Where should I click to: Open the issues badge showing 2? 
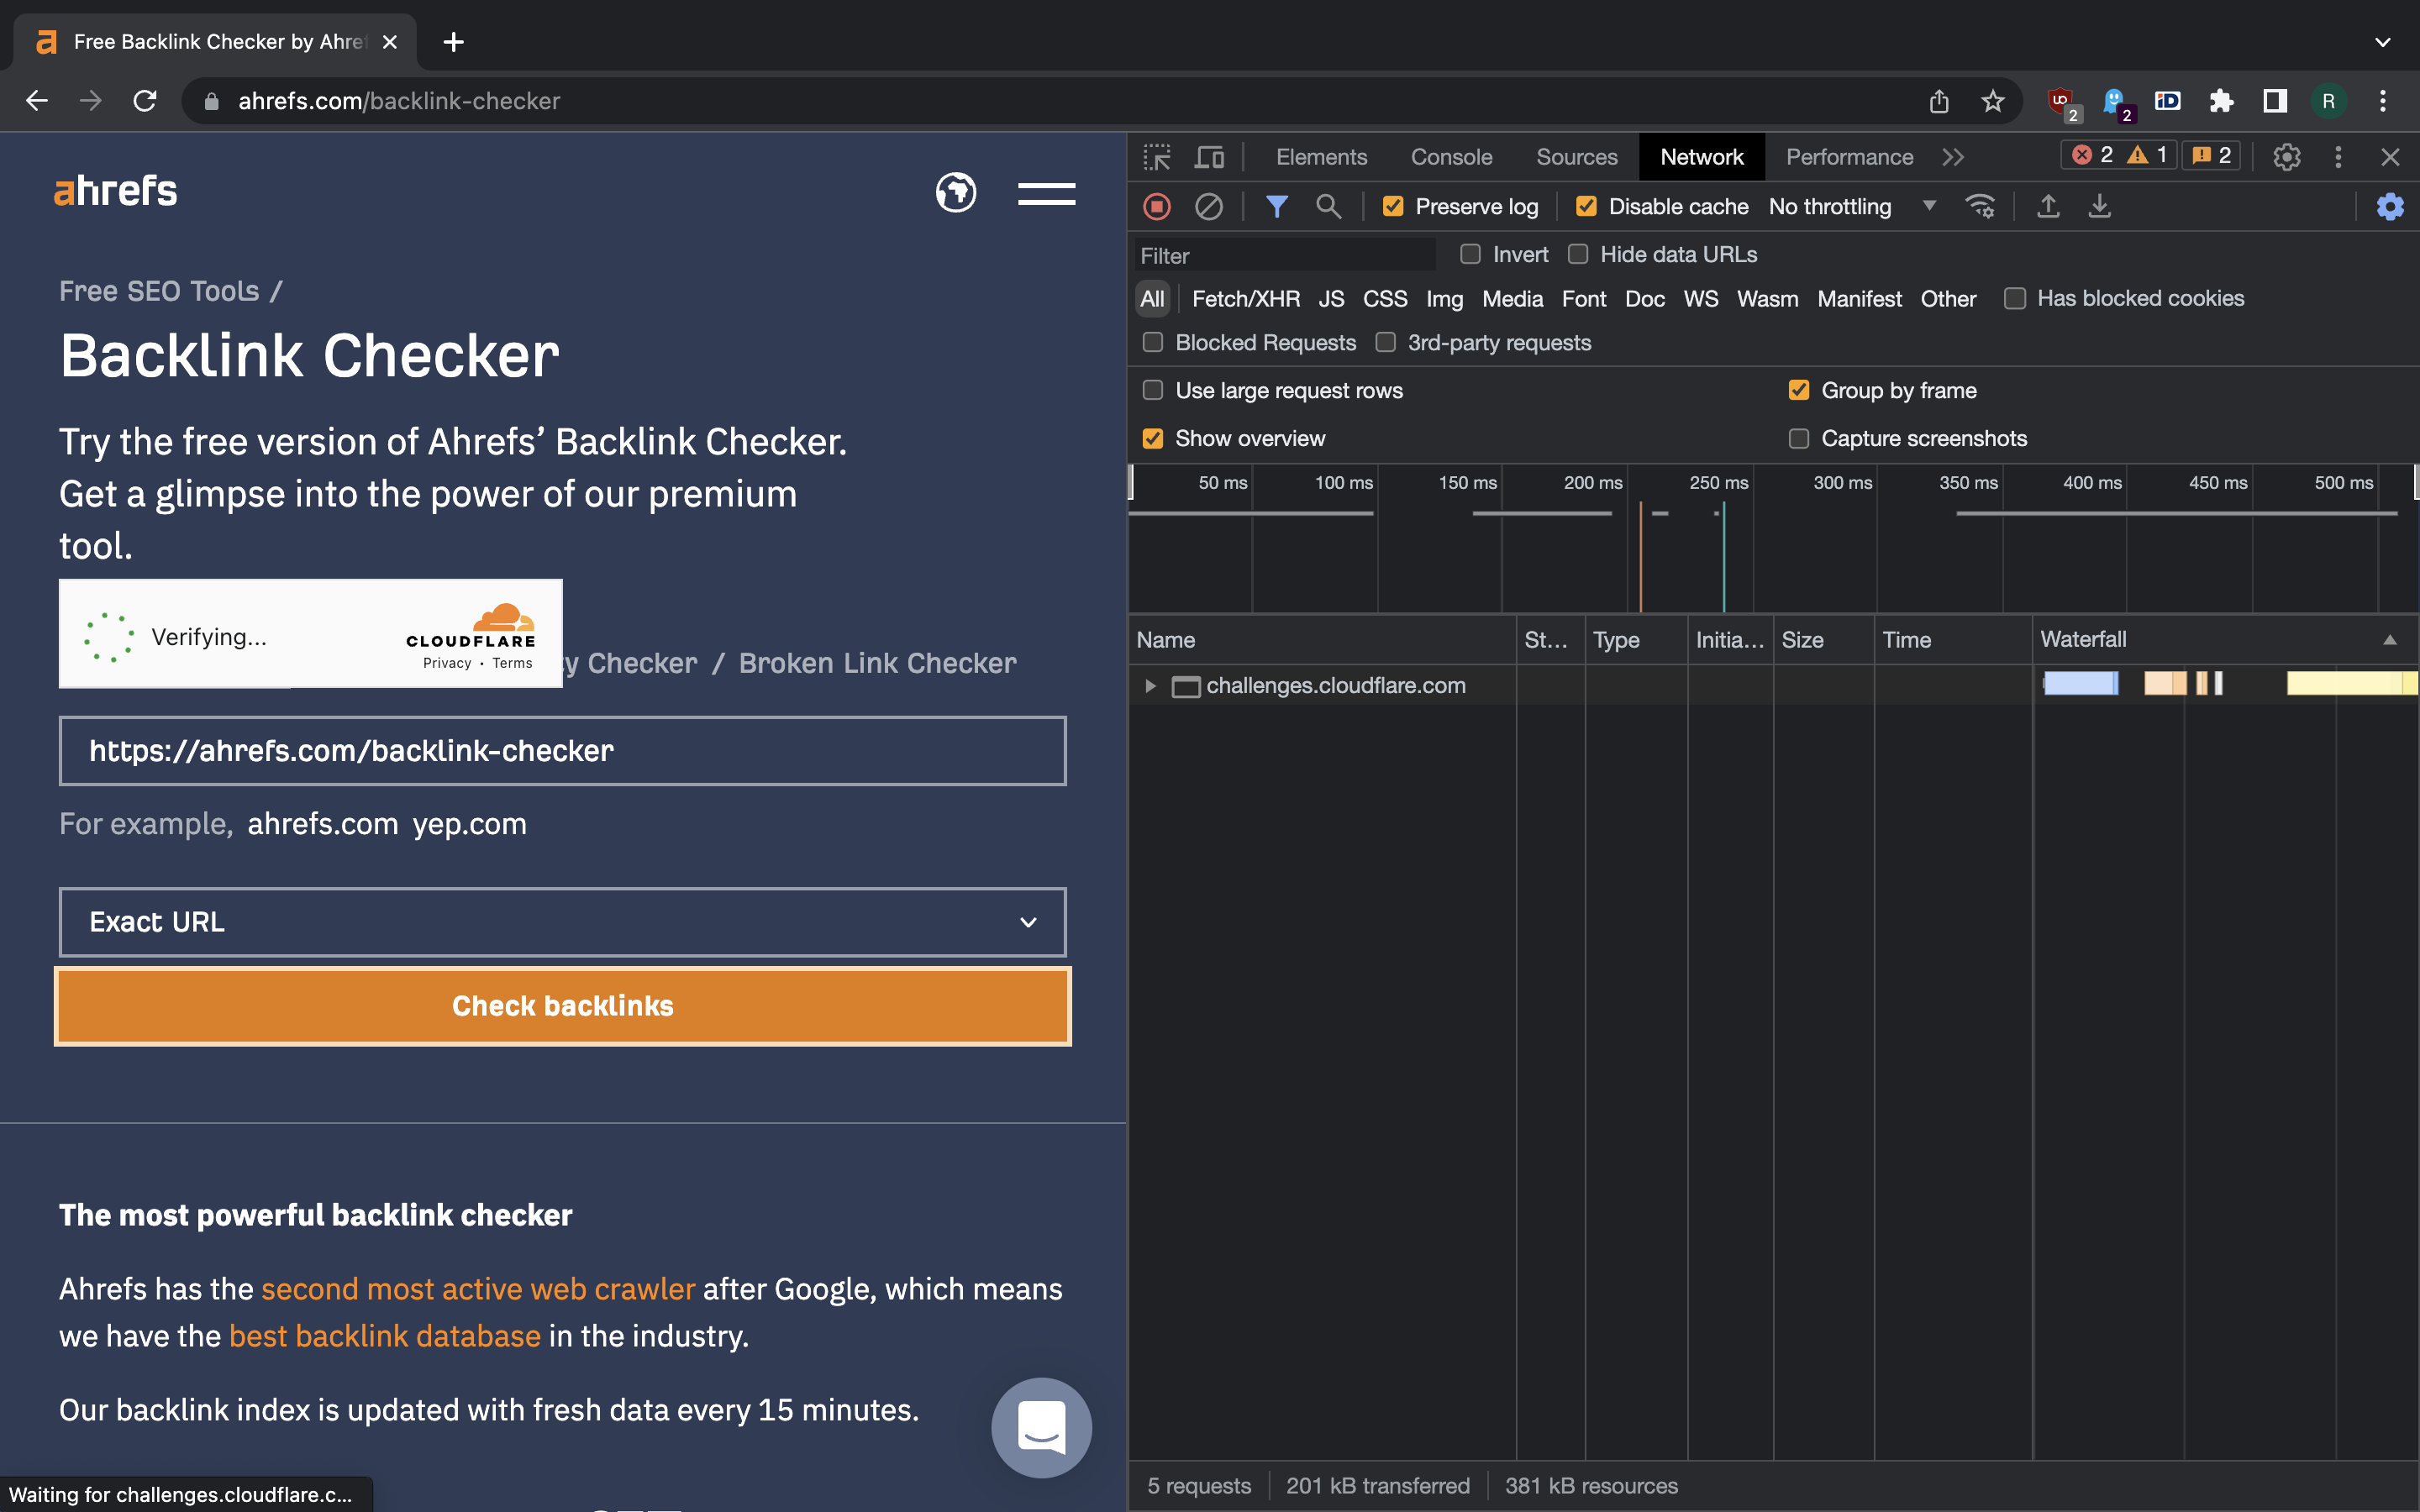(2211, 155)
